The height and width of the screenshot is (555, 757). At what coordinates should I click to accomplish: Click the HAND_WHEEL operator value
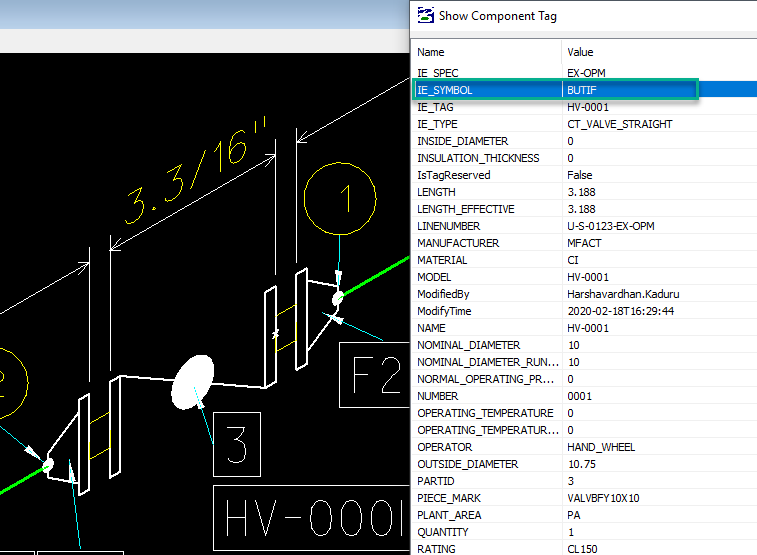point(601,447)
